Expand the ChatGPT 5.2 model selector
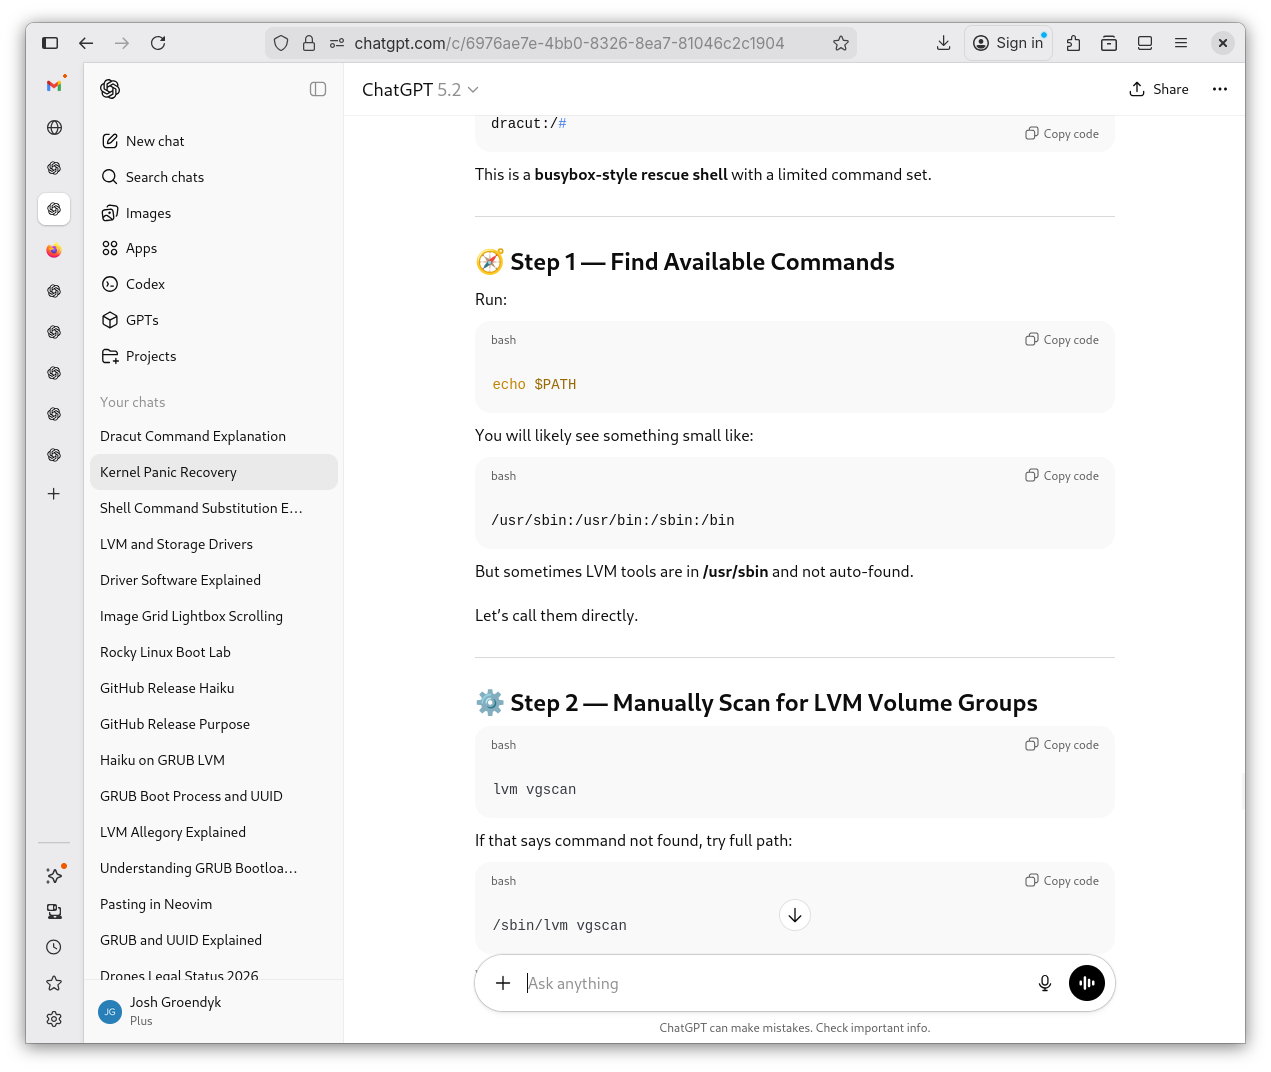Viewport: 1271px width, 1072px height. (x=420, y=90)
